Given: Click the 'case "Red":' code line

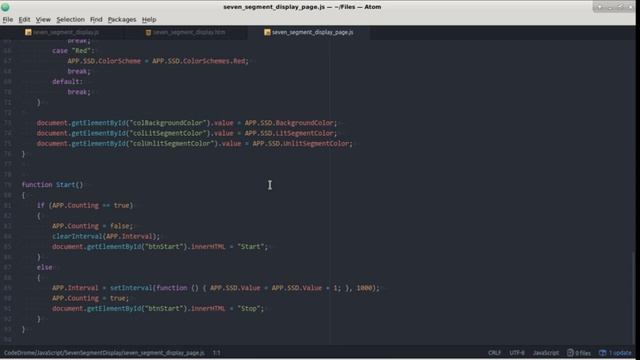Looking at the screenshot, I should pos(73,51).
